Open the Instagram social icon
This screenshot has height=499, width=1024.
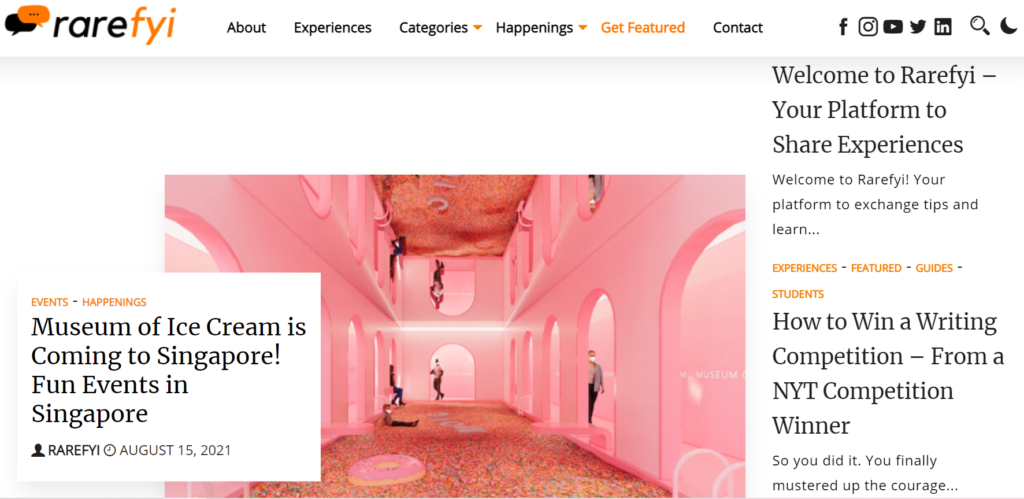click(868, 27)
